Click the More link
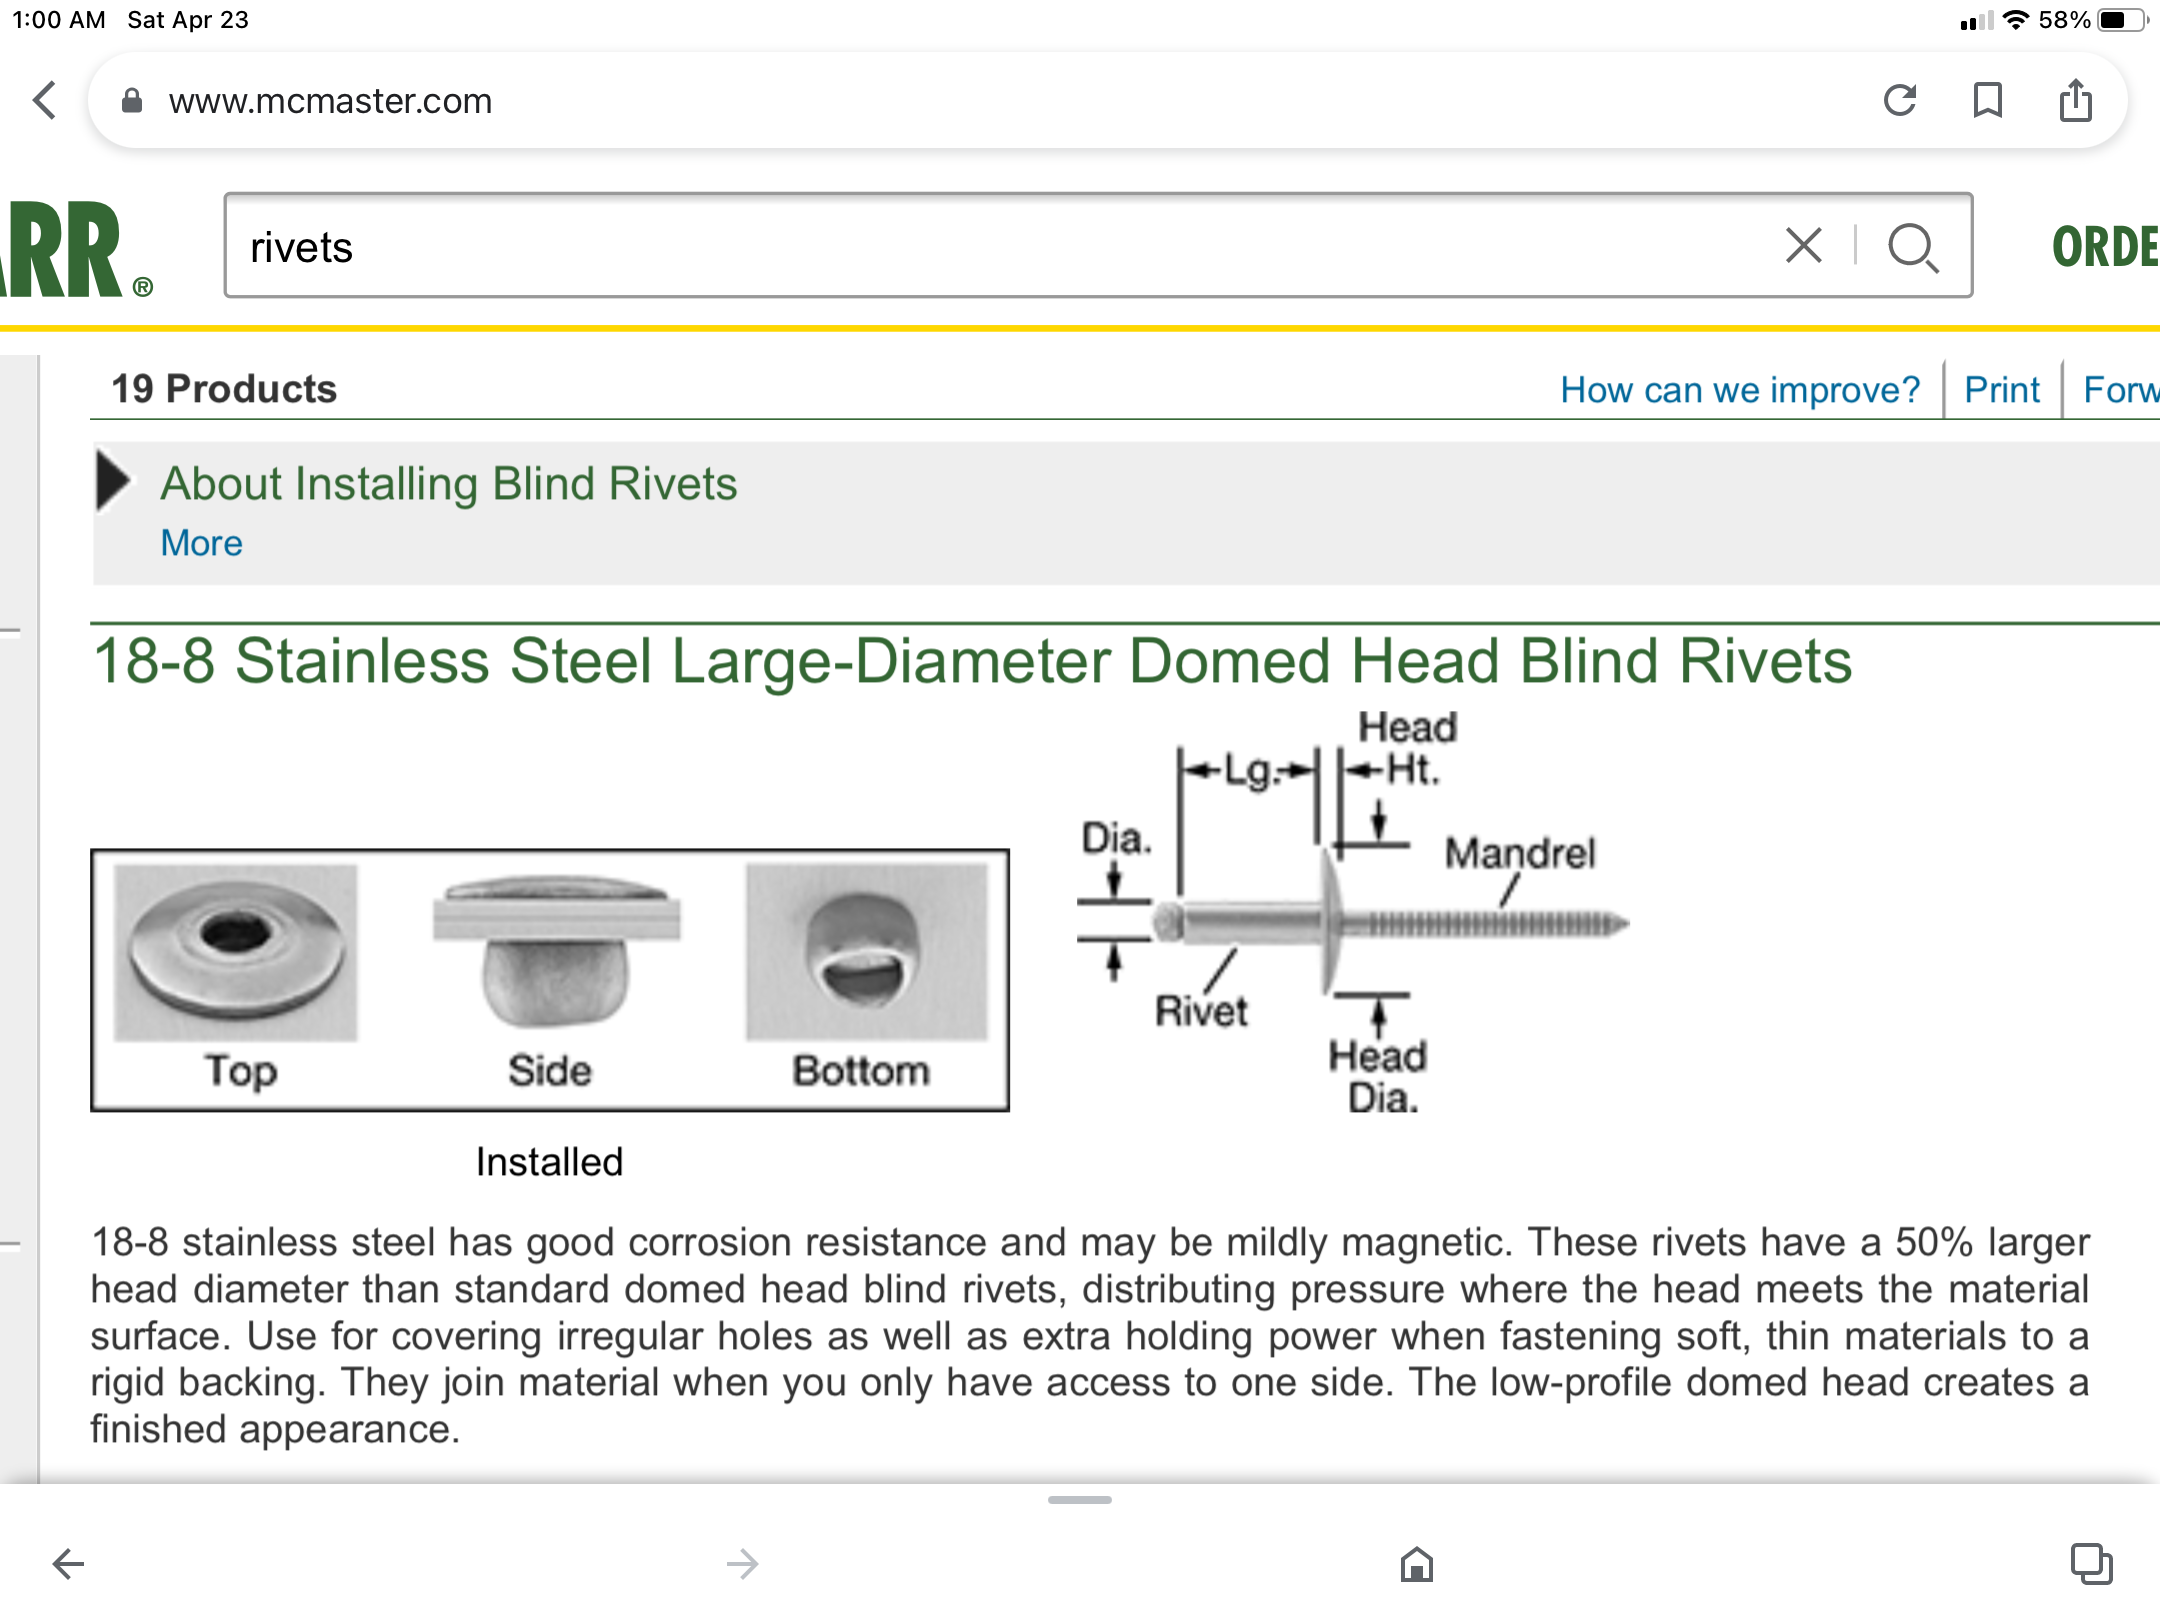 pyautogui.click(x=201, y=543)
